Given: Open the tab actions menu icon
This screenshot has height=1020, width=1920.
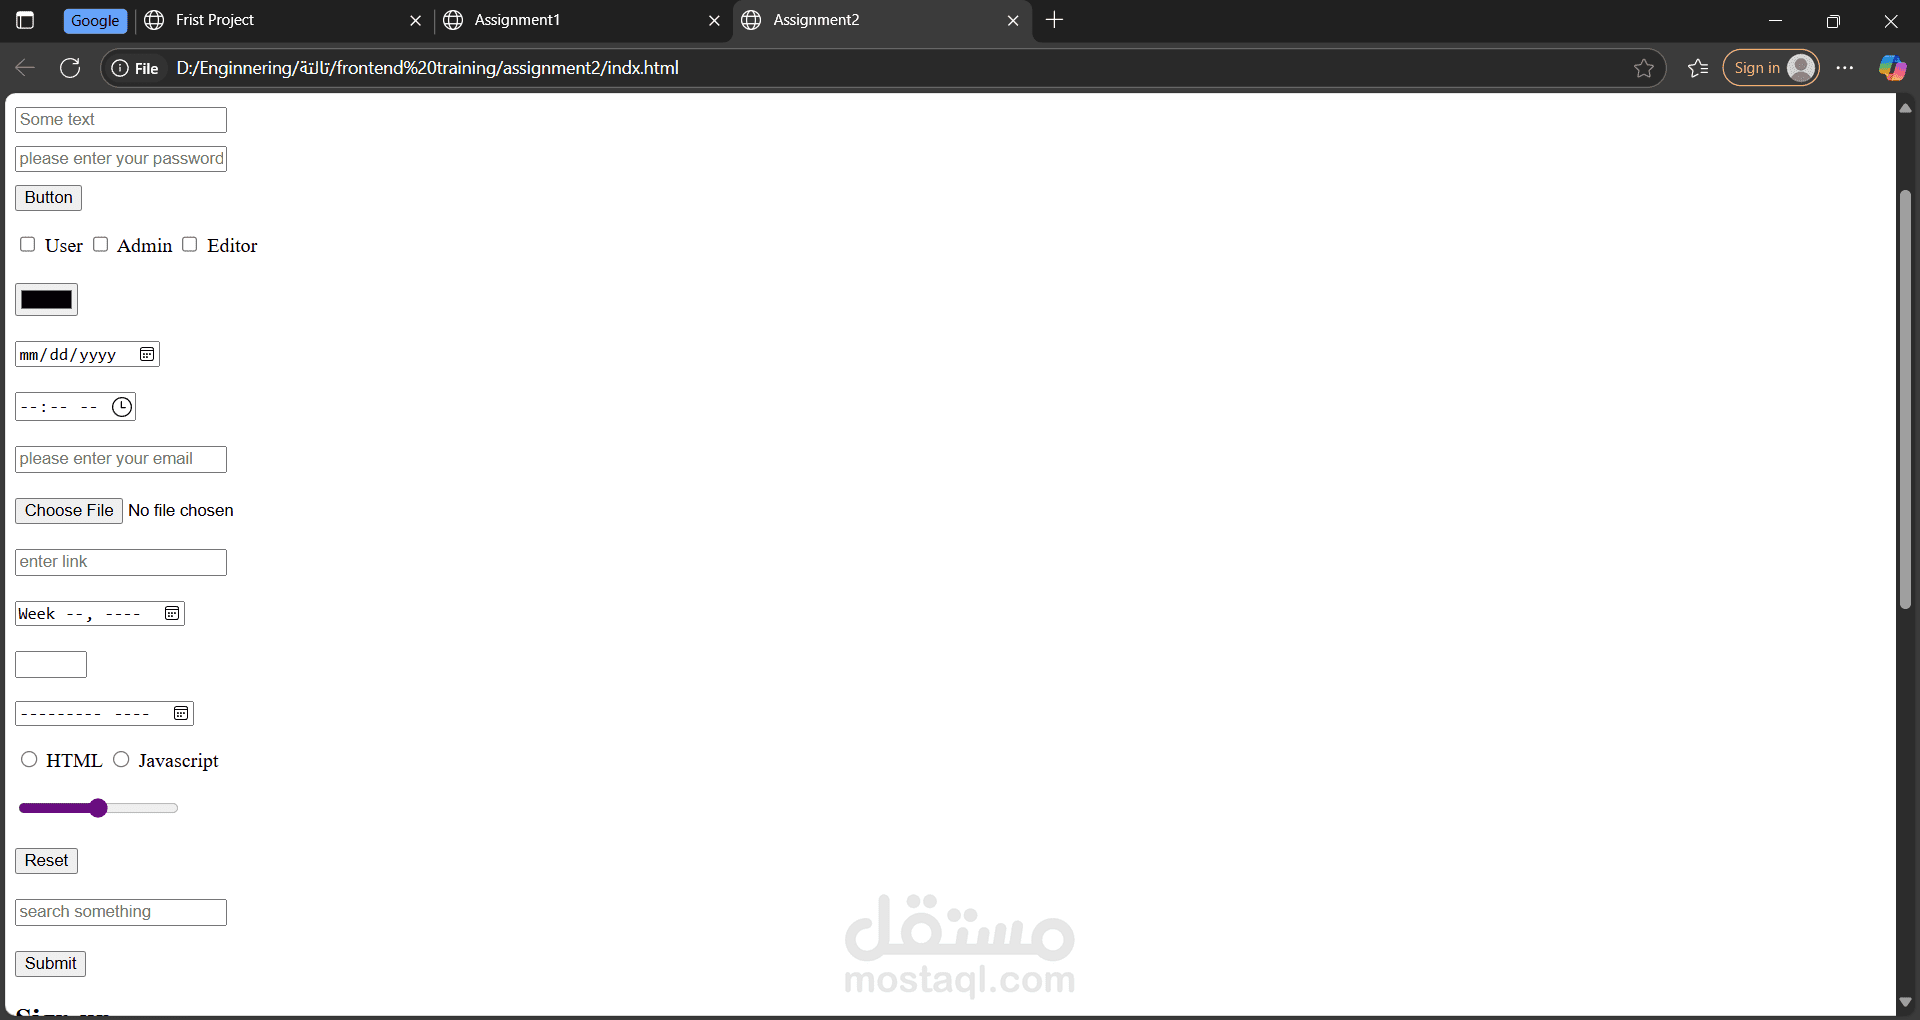Looking at the screenshot, I should 25,20.
